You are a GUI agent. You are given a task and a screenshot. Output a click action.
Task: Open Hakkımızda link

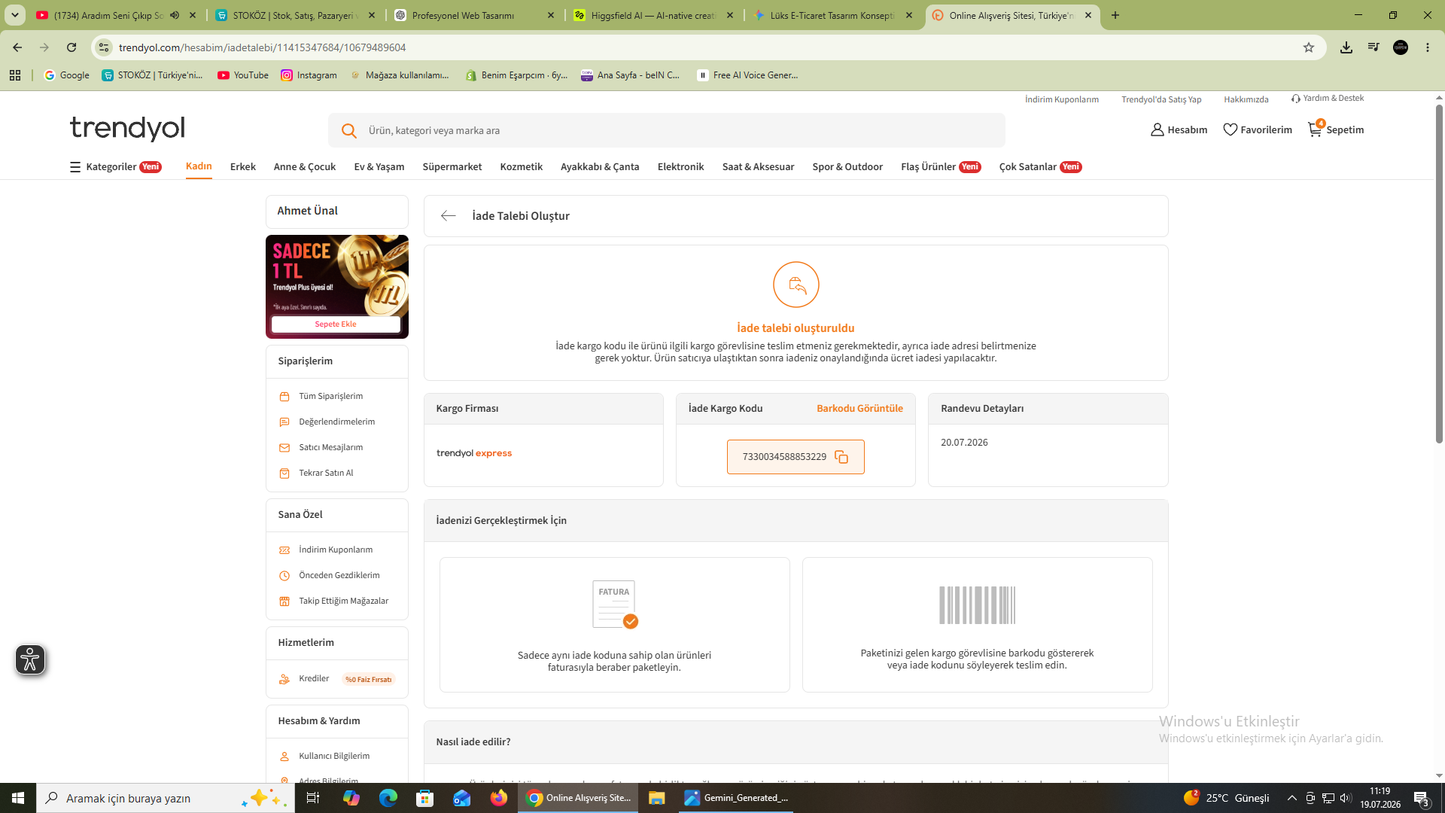pyautogui.click(x=1246, y=100)
